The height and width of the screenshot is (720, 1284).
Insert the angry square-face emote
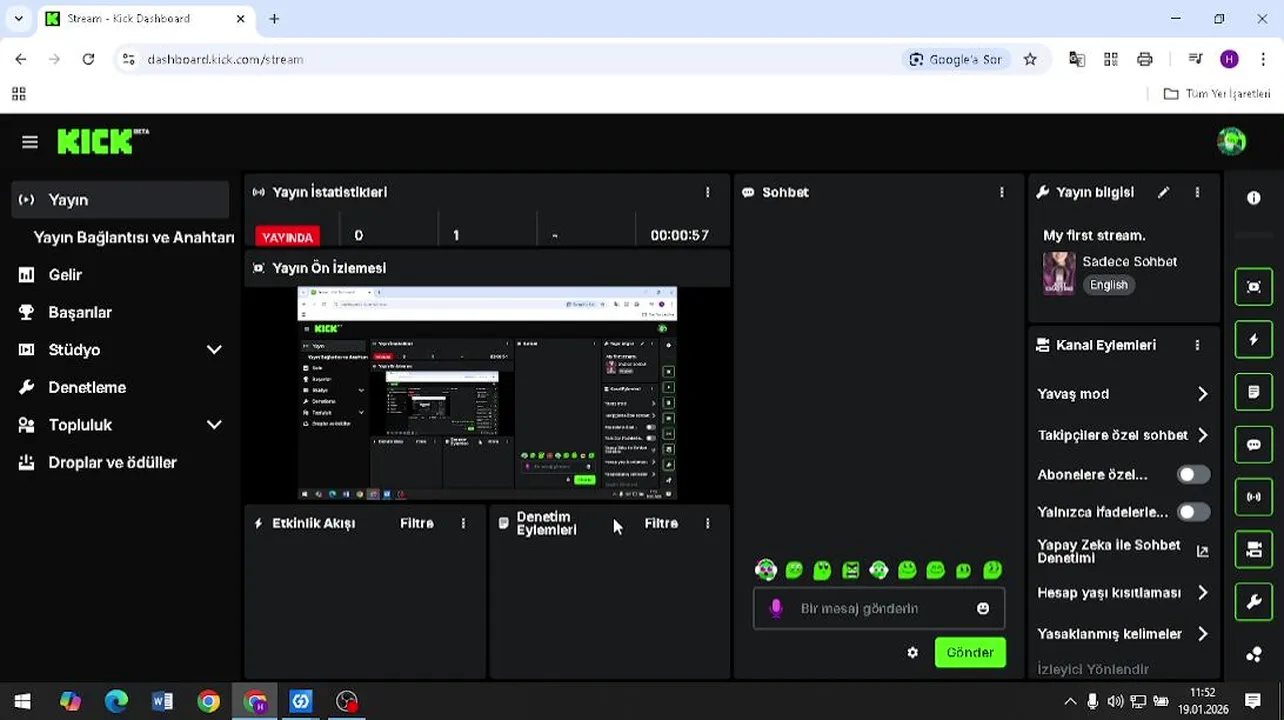click(850, 570)
